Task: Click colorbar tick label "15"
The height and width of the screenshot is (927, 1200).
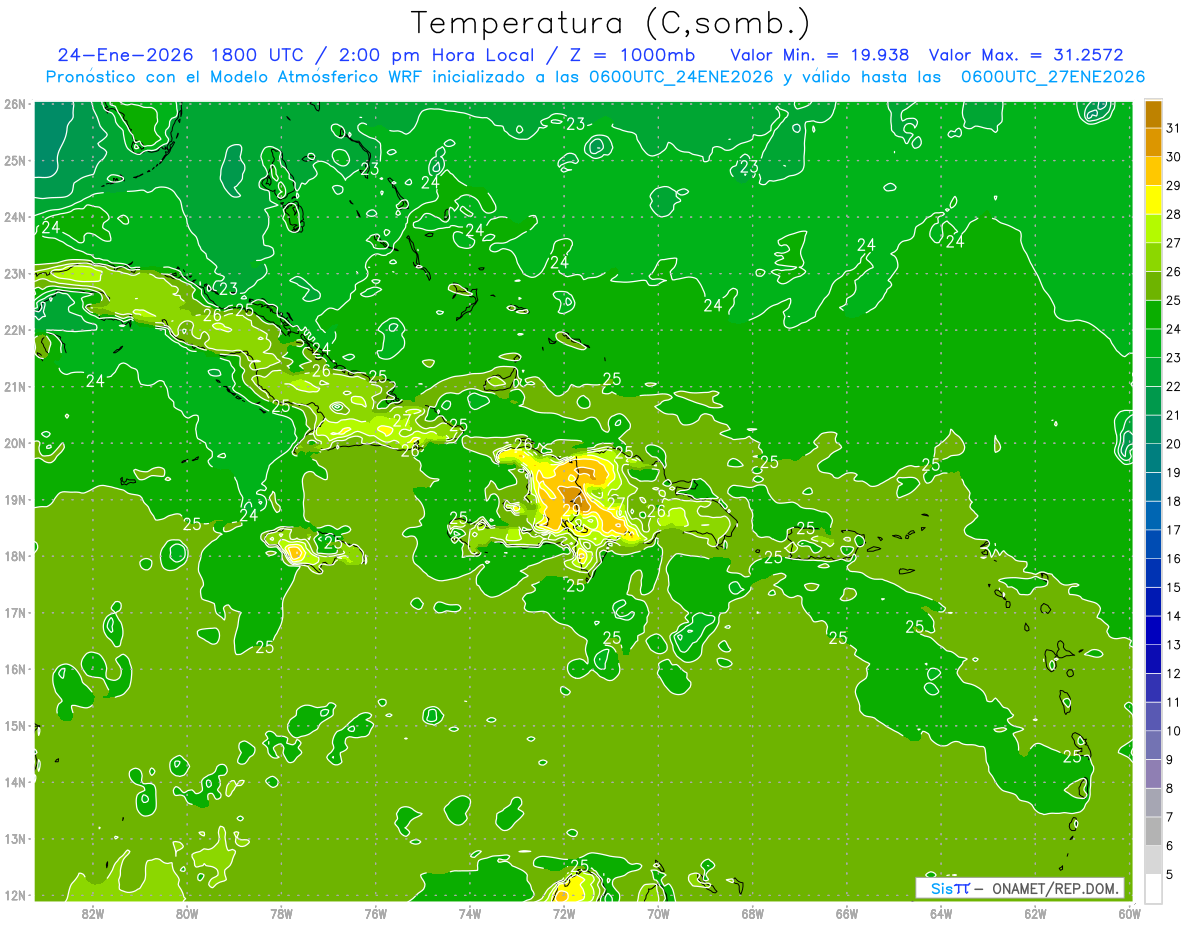Action: pos(1174,587)
